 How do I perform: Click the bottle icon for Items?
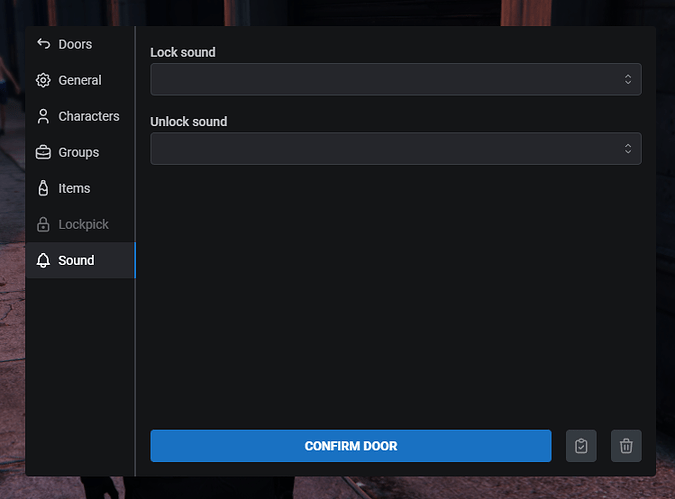pyautogui.click(x=43, y=188)
